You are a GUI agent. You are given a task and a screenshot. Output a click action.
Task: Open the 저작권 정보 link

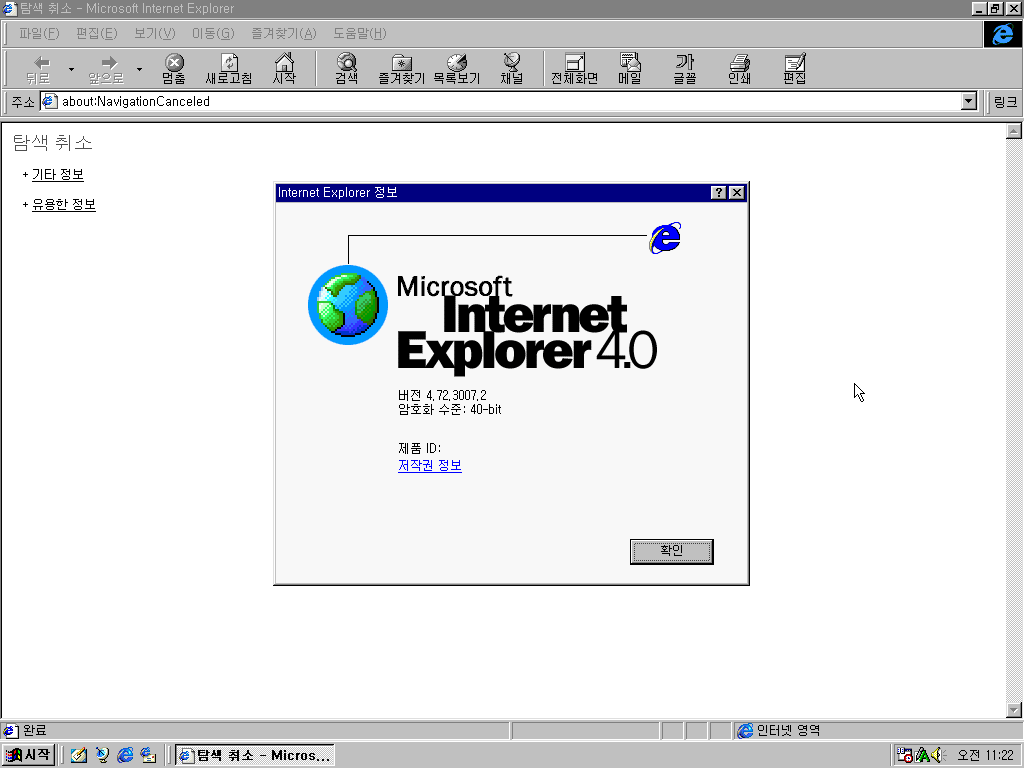pos(430,466)
